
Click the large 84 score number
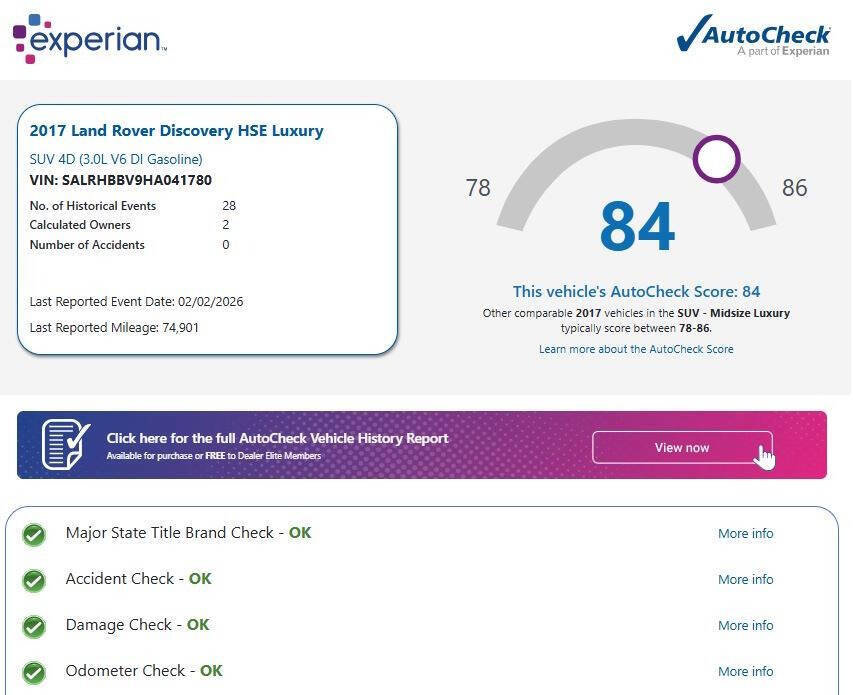tap(637, 227)
